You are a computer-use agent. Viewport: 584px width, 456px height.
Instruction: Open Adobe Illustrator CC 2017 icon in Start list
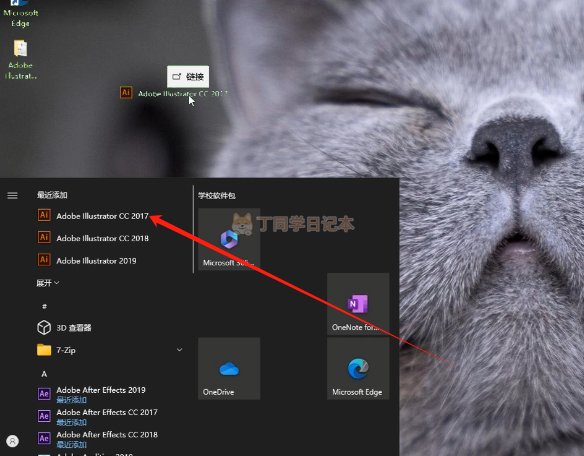click(44, 215)
